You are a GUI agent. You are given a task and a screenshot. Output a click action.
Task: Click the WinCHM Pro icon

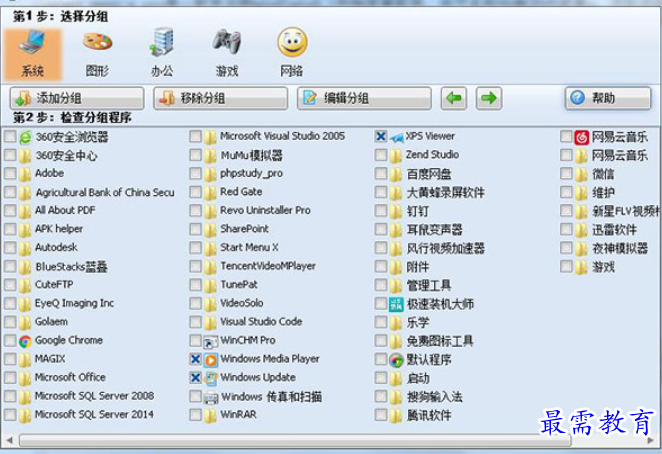211,341
